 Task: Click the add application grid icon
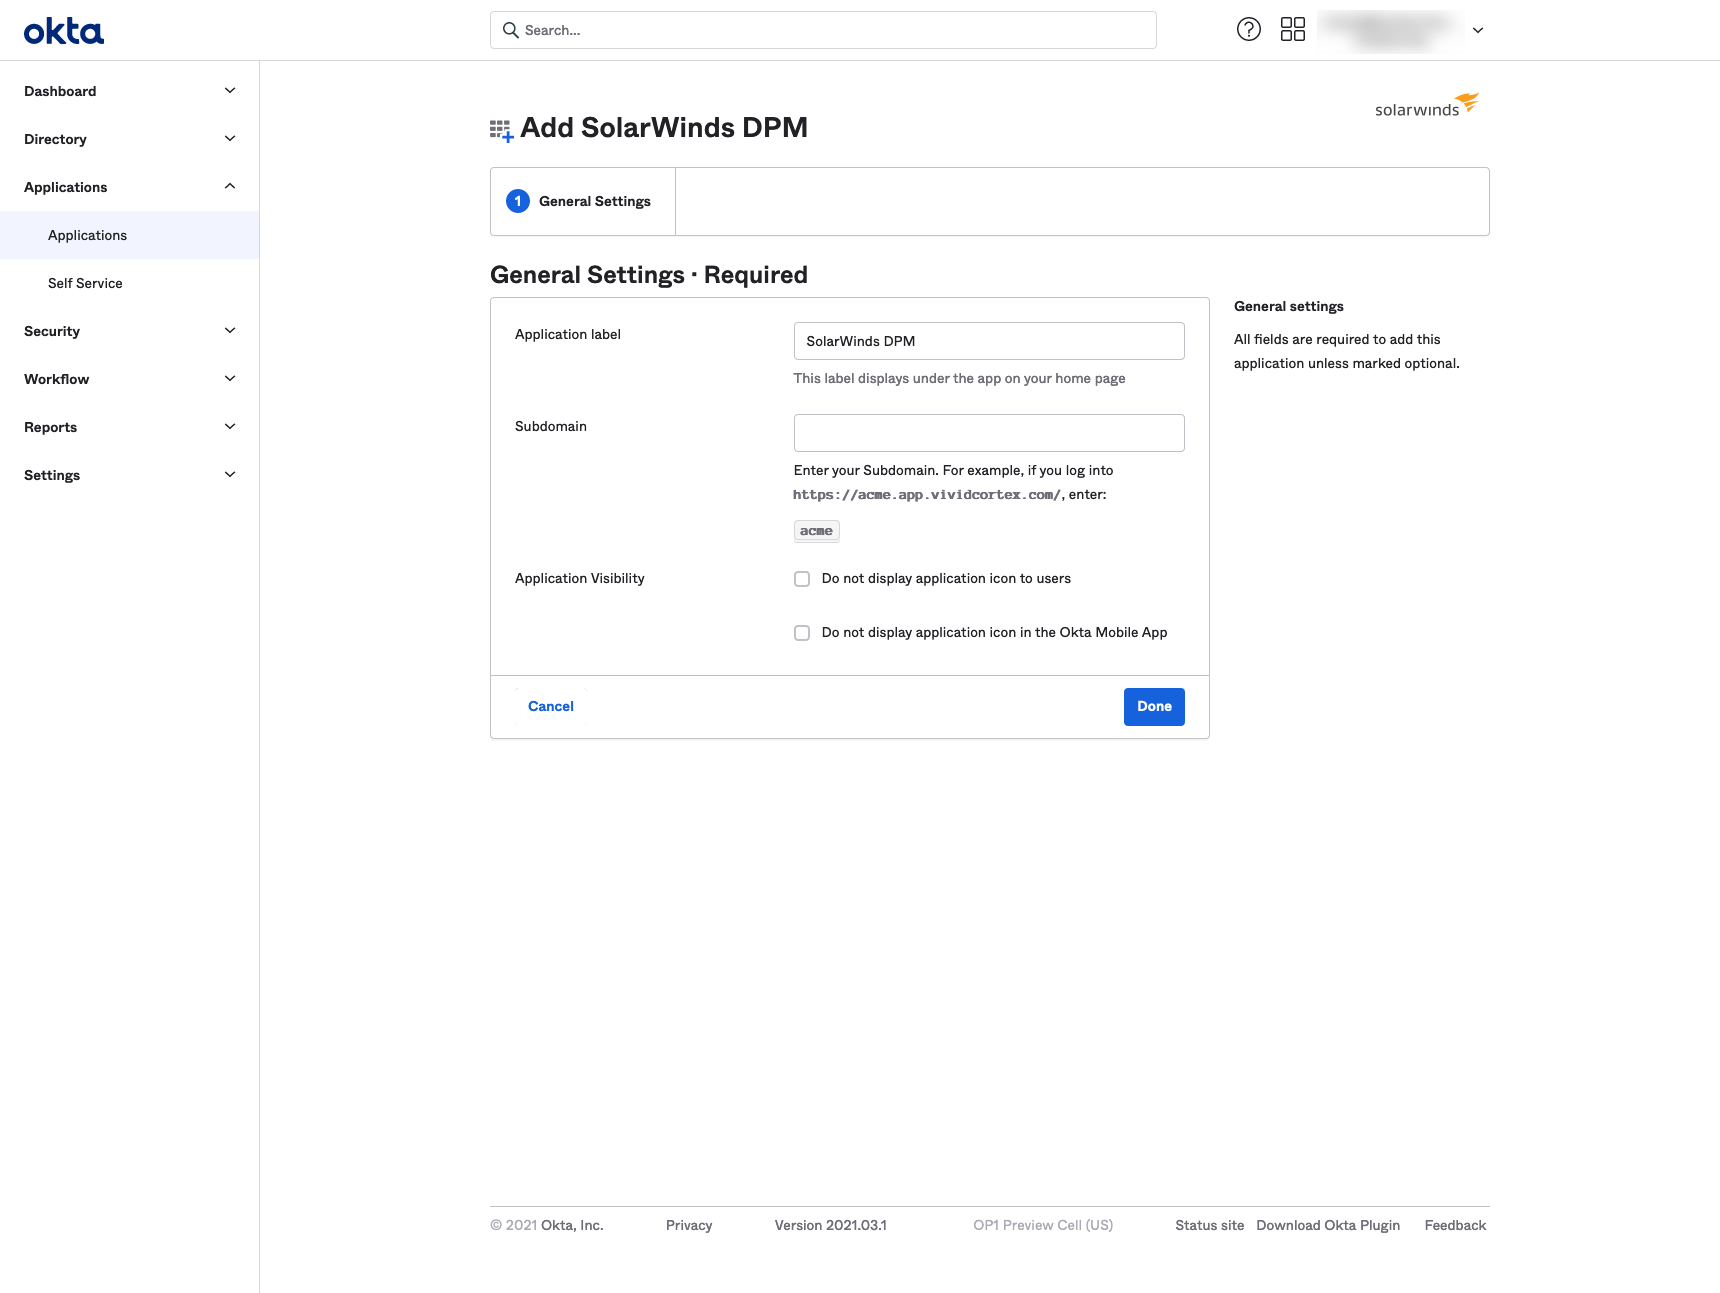tap(502, 131)
